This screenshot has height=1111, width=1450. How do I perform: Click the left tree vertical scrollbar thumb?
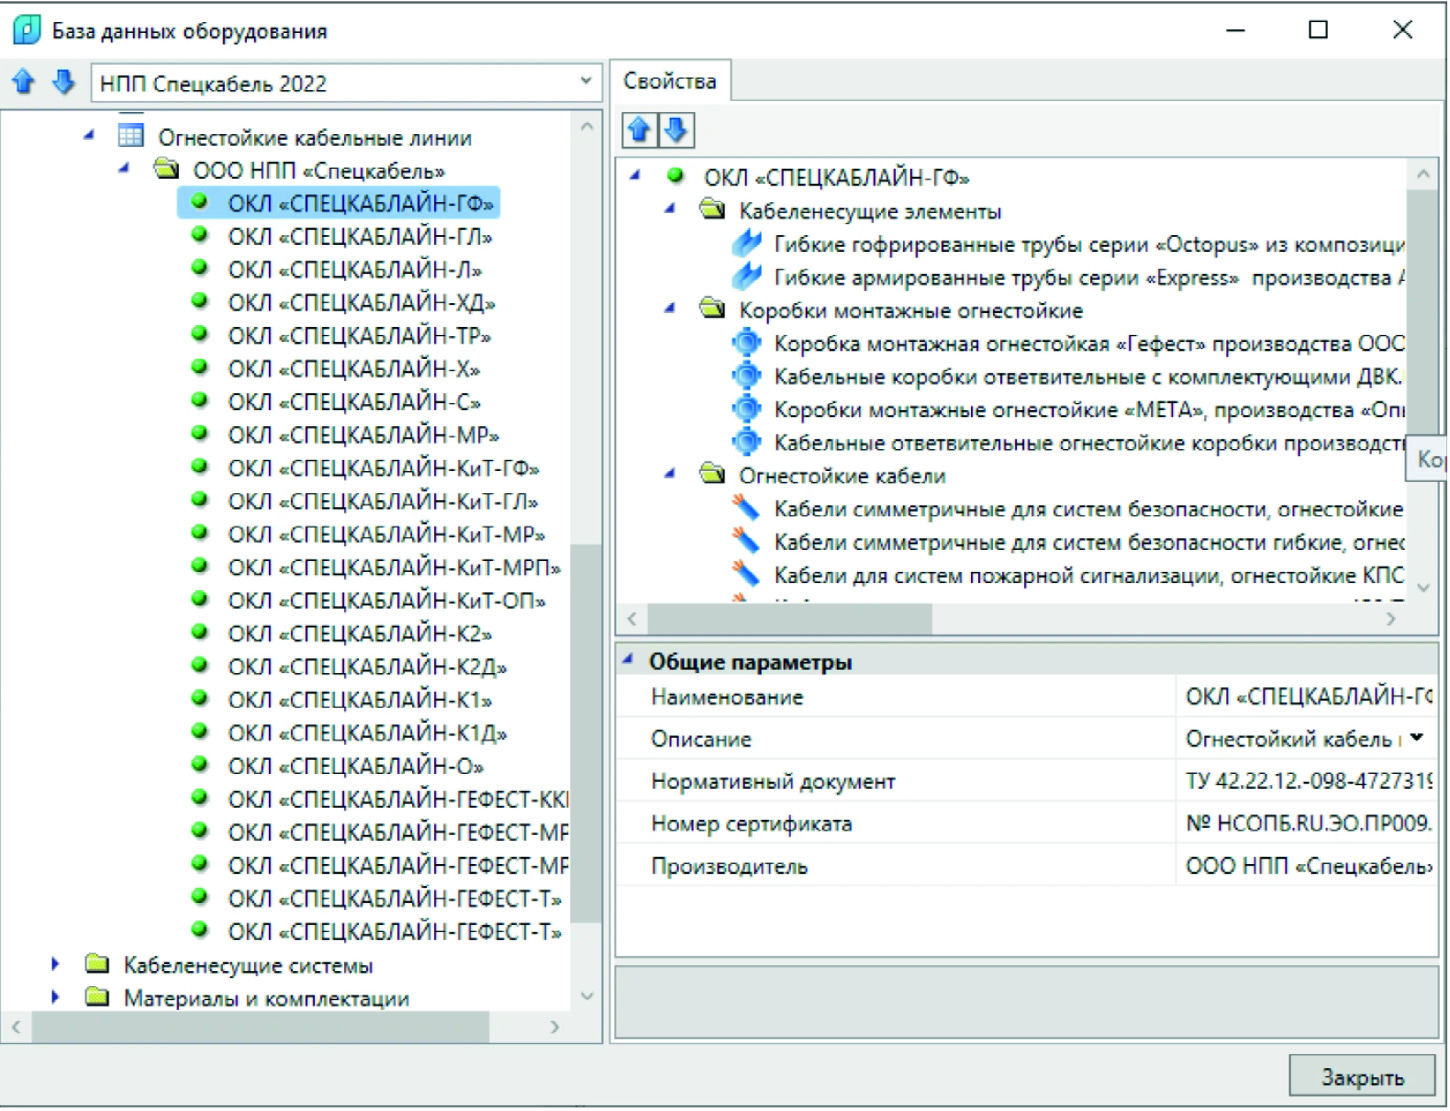point(586,733)
